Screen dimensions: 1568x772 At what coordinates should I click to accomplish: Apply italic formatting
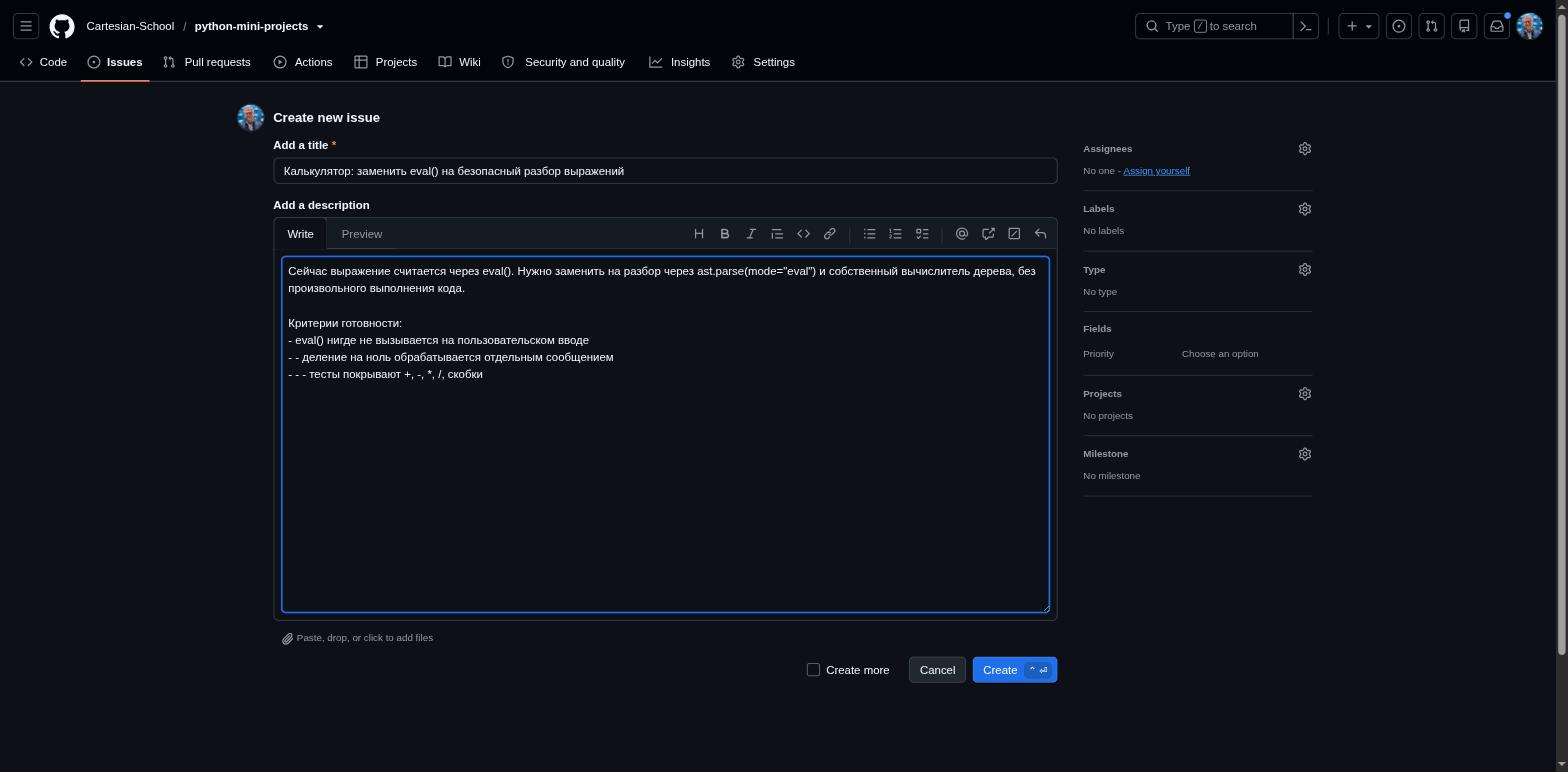tap(751, 234)
